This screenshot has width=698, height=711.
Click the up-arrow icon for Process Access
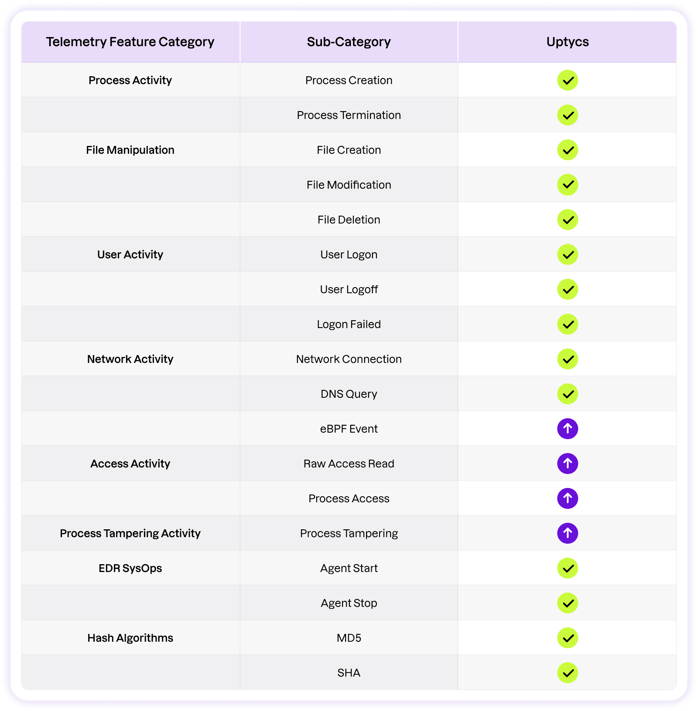click(x=567, y=498)
